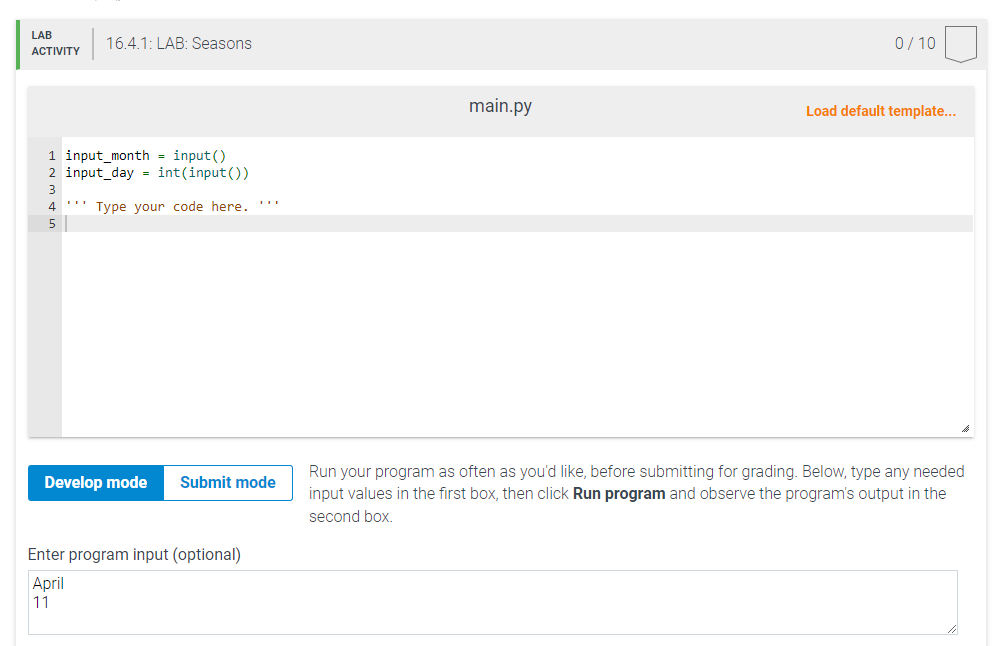Click line number 1 in the gutter
Screen dimensions: 1003x646
point(51,155)
